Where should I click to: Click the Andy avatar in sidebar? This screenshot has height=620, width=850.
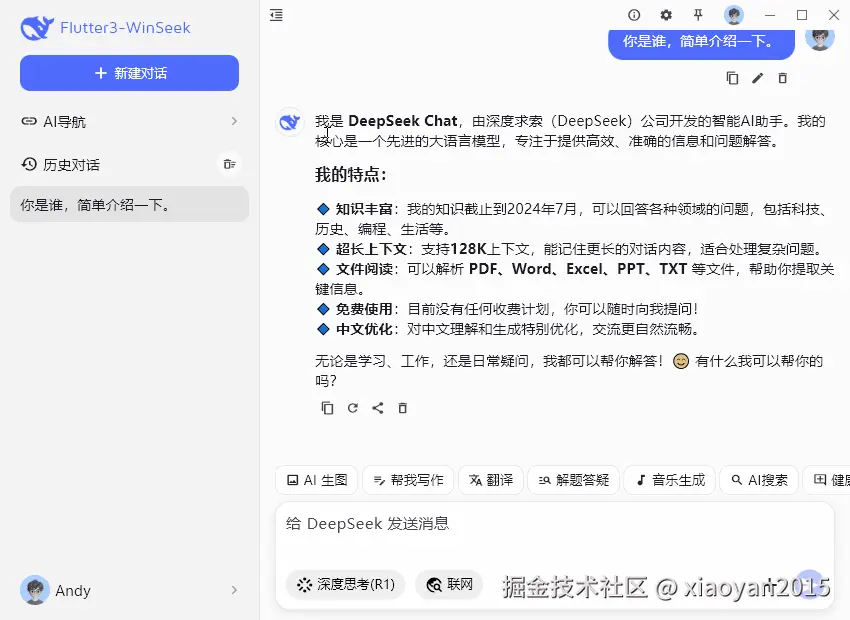(x=35, y=590)
